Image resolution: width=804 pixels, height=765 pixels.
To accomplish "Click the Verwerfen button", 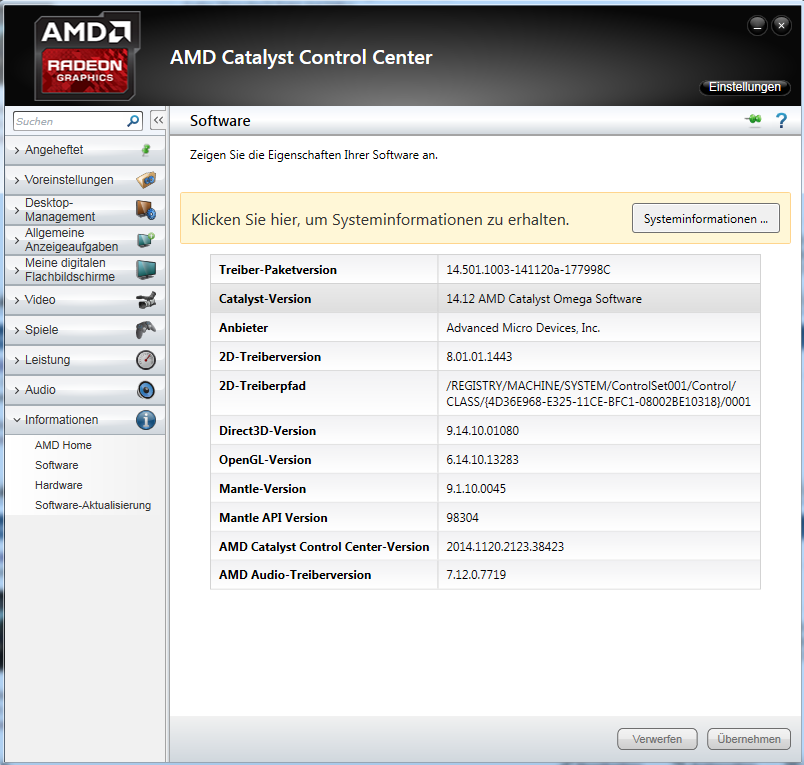I will [657, 739].
